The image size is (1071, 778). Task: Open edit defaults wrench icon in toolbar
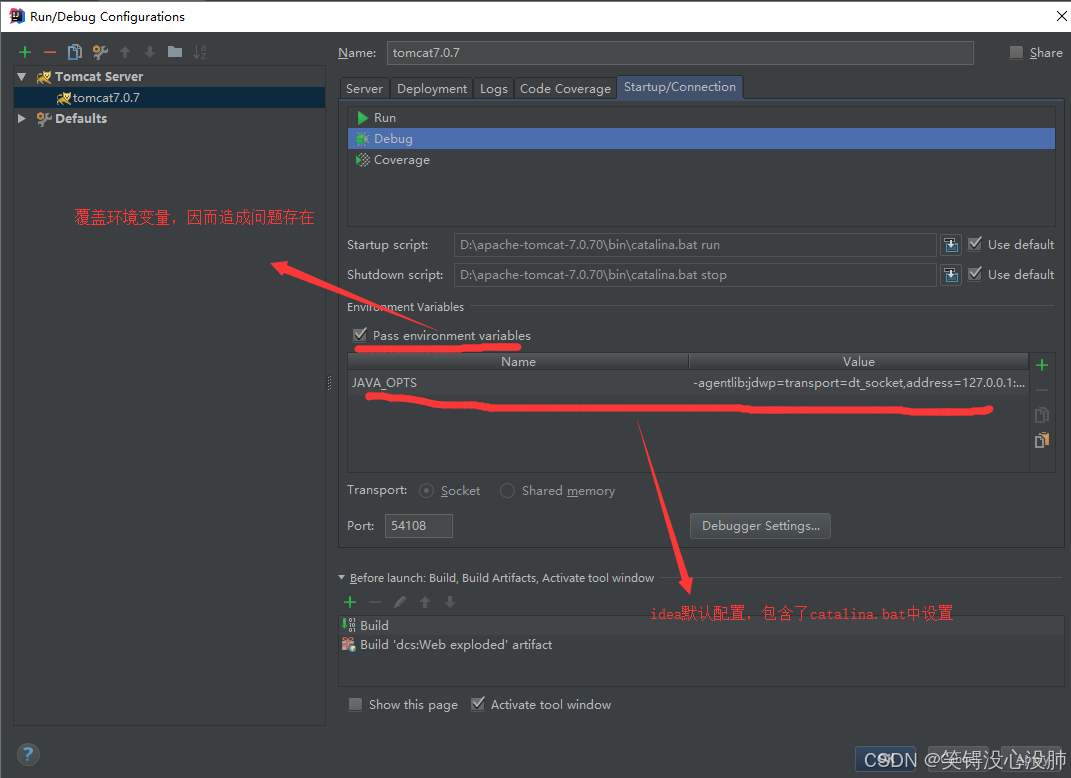click(100, 52)
